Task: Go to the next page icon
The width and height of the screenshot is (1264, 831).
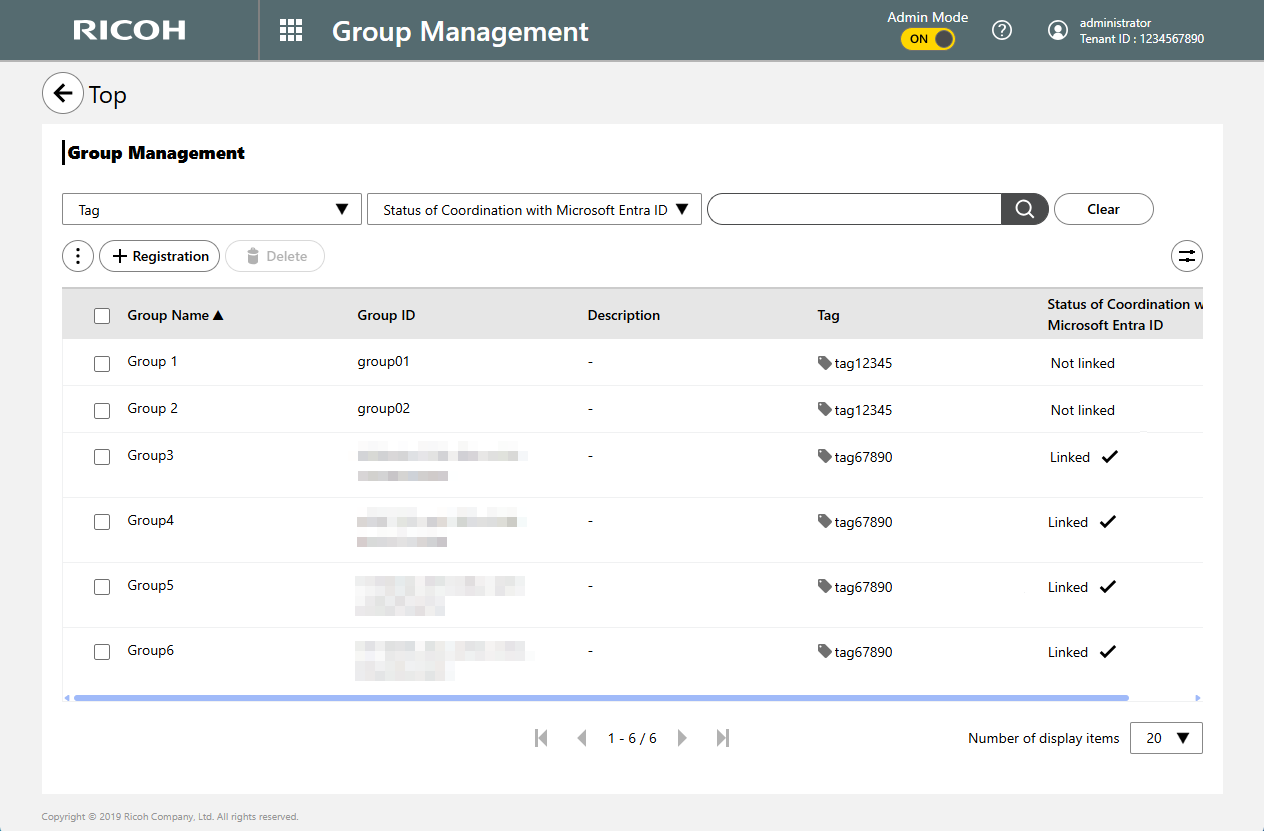Action: [682, 738]
